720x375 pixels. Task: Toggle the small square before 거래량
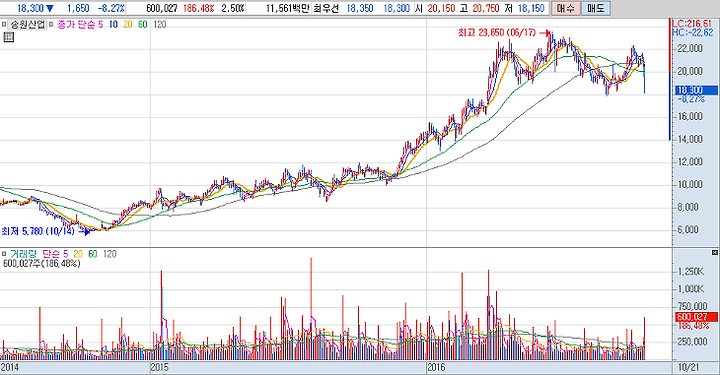tap(4, 253)
